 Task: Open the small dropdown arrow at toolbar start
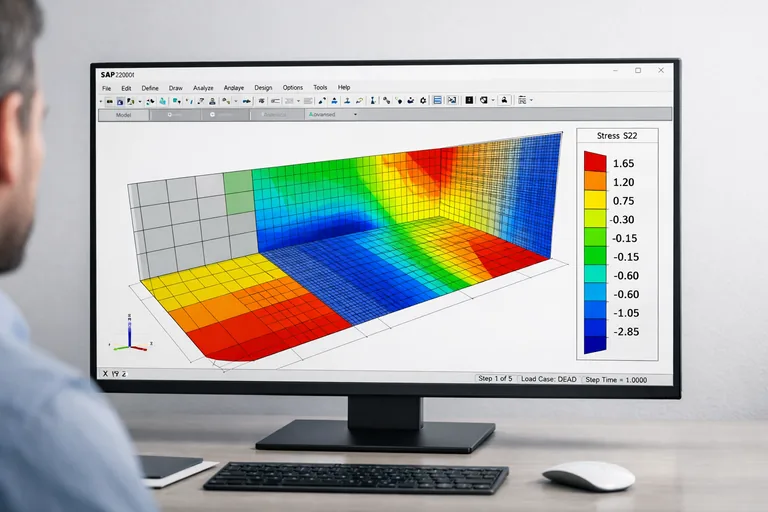pos(100,101)
